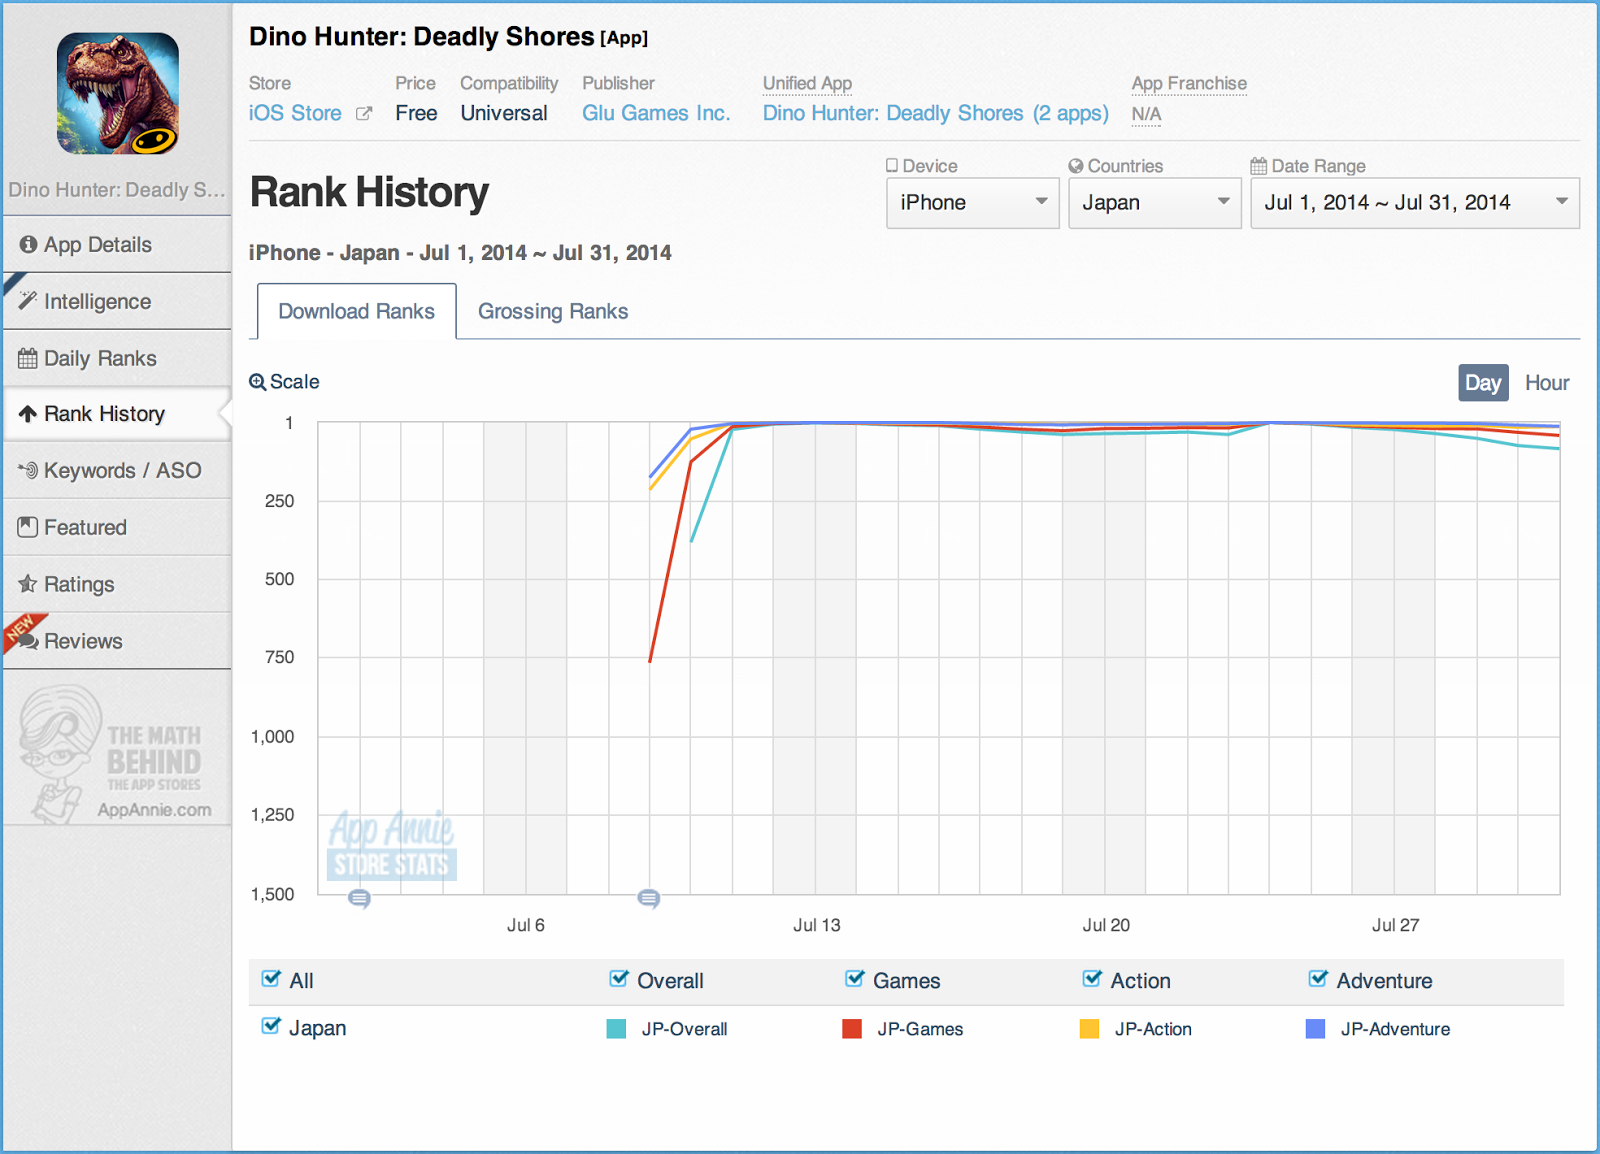1600x1154 pixels.
Task: Open the iOS Store link
Action: tap(295, 113)
